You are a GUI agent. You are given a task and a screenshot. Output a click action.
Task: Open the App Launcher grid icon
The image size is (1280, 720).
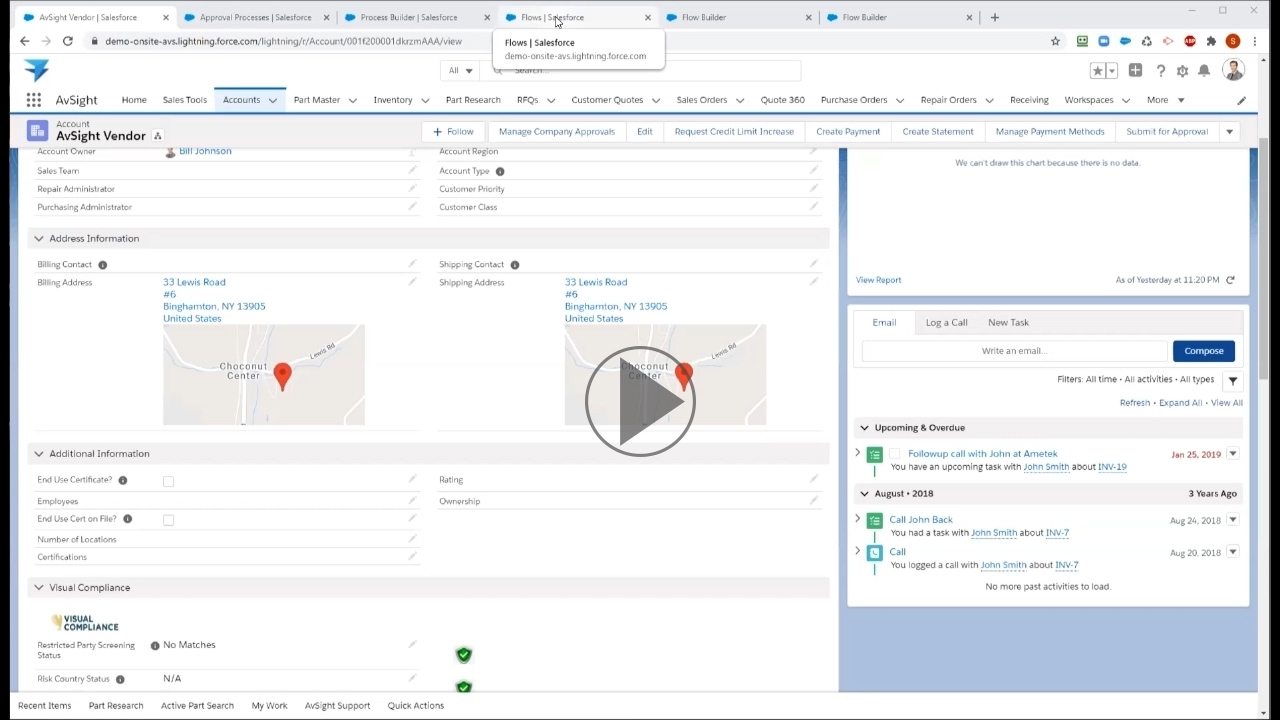[33, 100]
